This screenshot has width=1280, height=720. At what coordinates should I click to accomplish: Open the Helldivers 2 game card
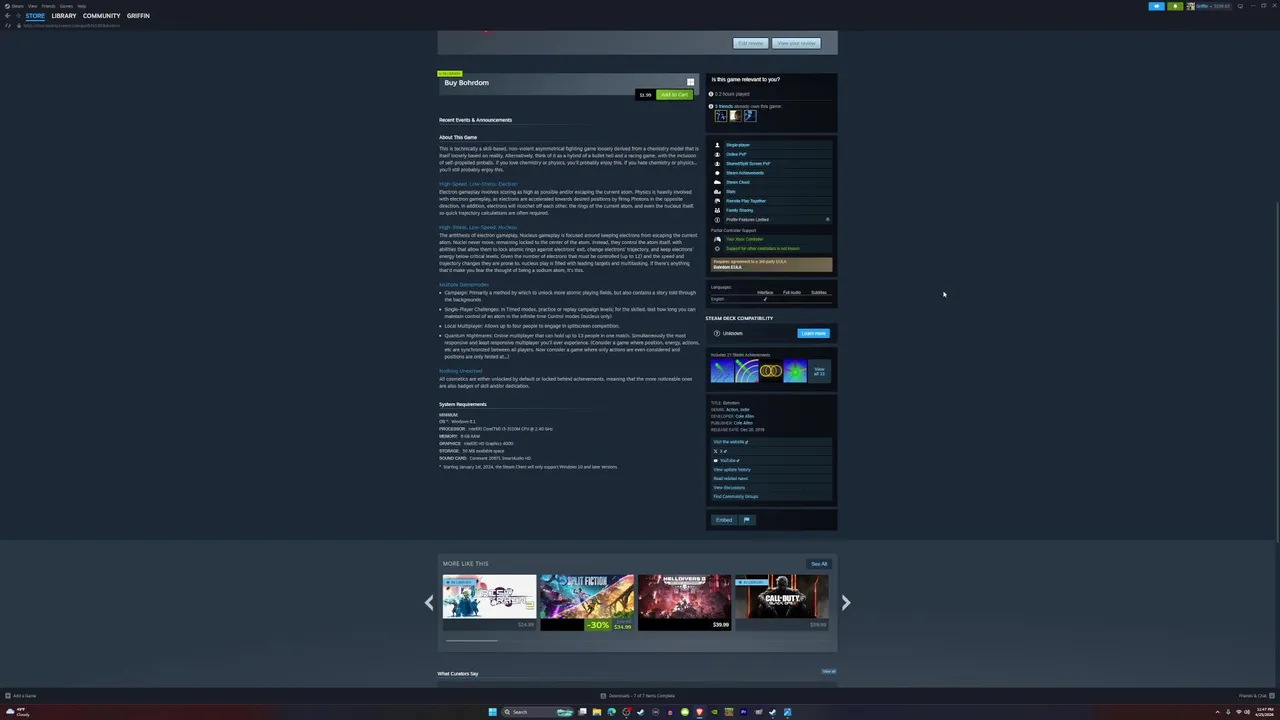pos(685,602)
